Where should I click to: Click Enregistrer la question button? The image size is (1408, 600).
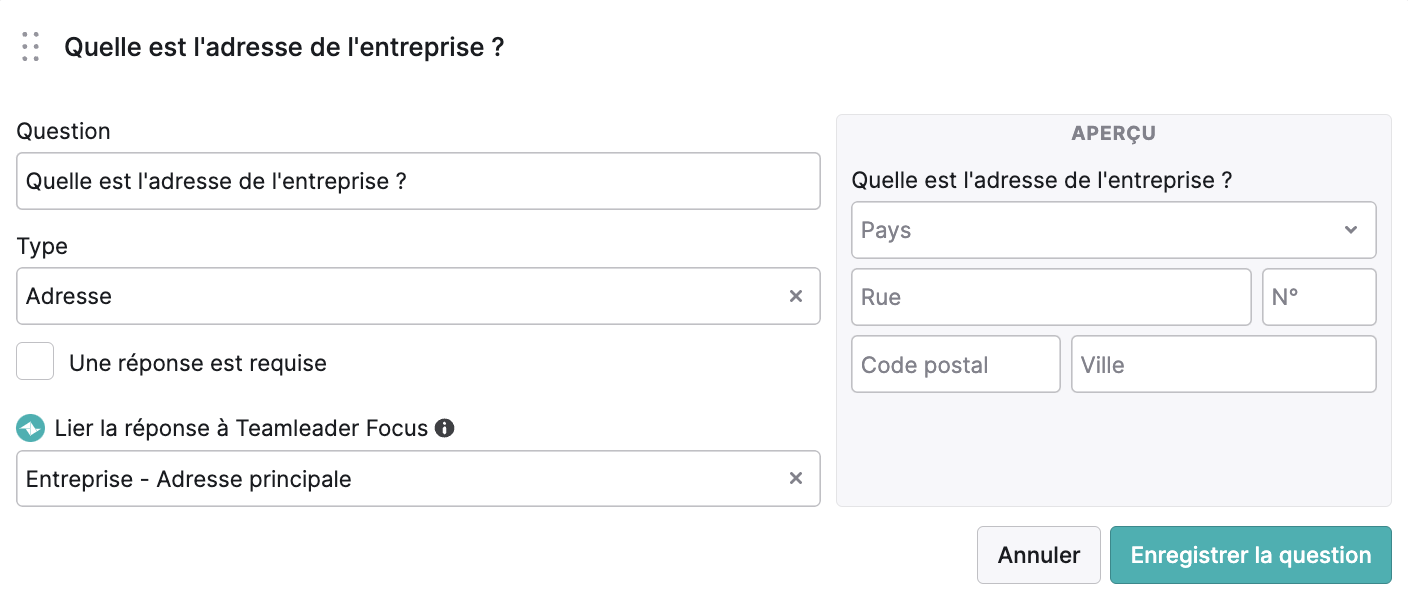click(1251, 555)
